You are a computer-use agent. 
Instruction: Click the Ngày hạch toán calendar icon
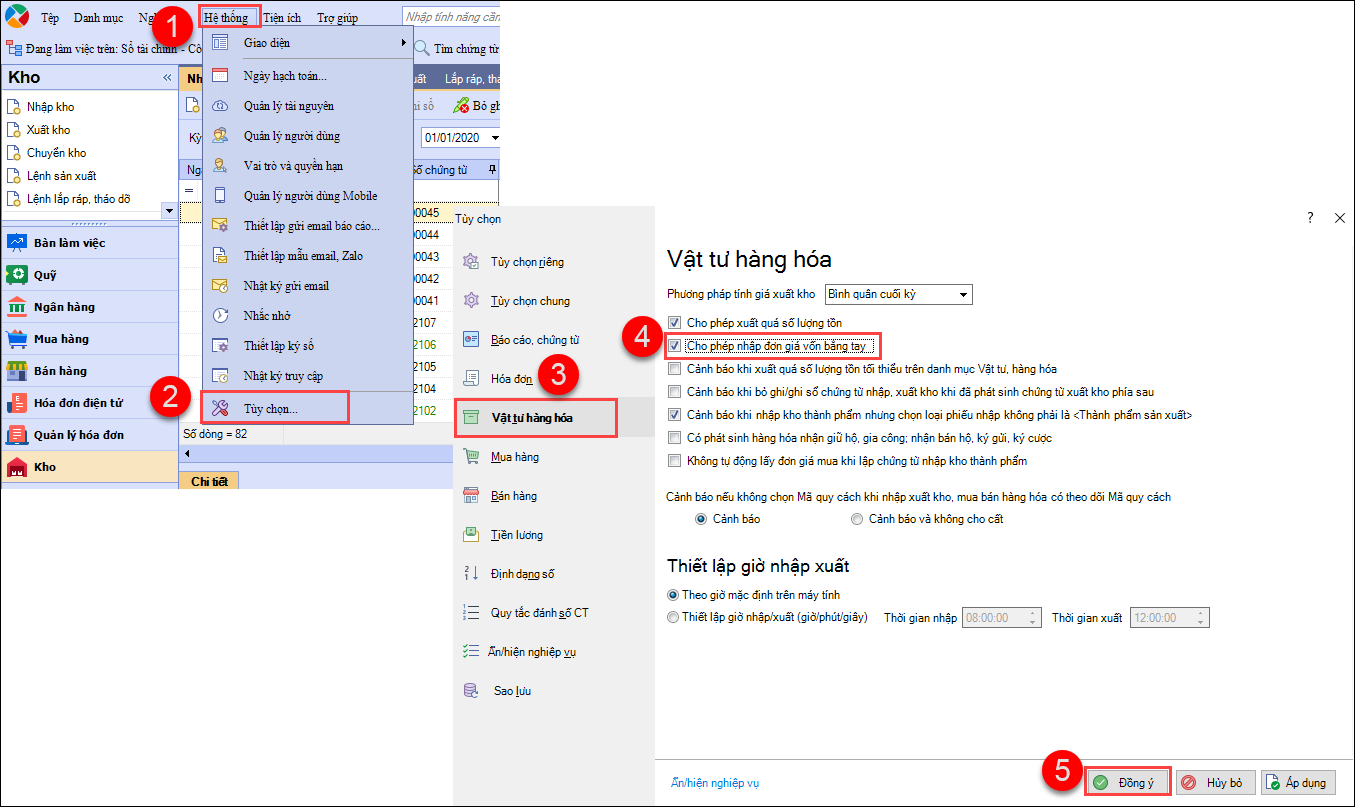pos(221,76)
